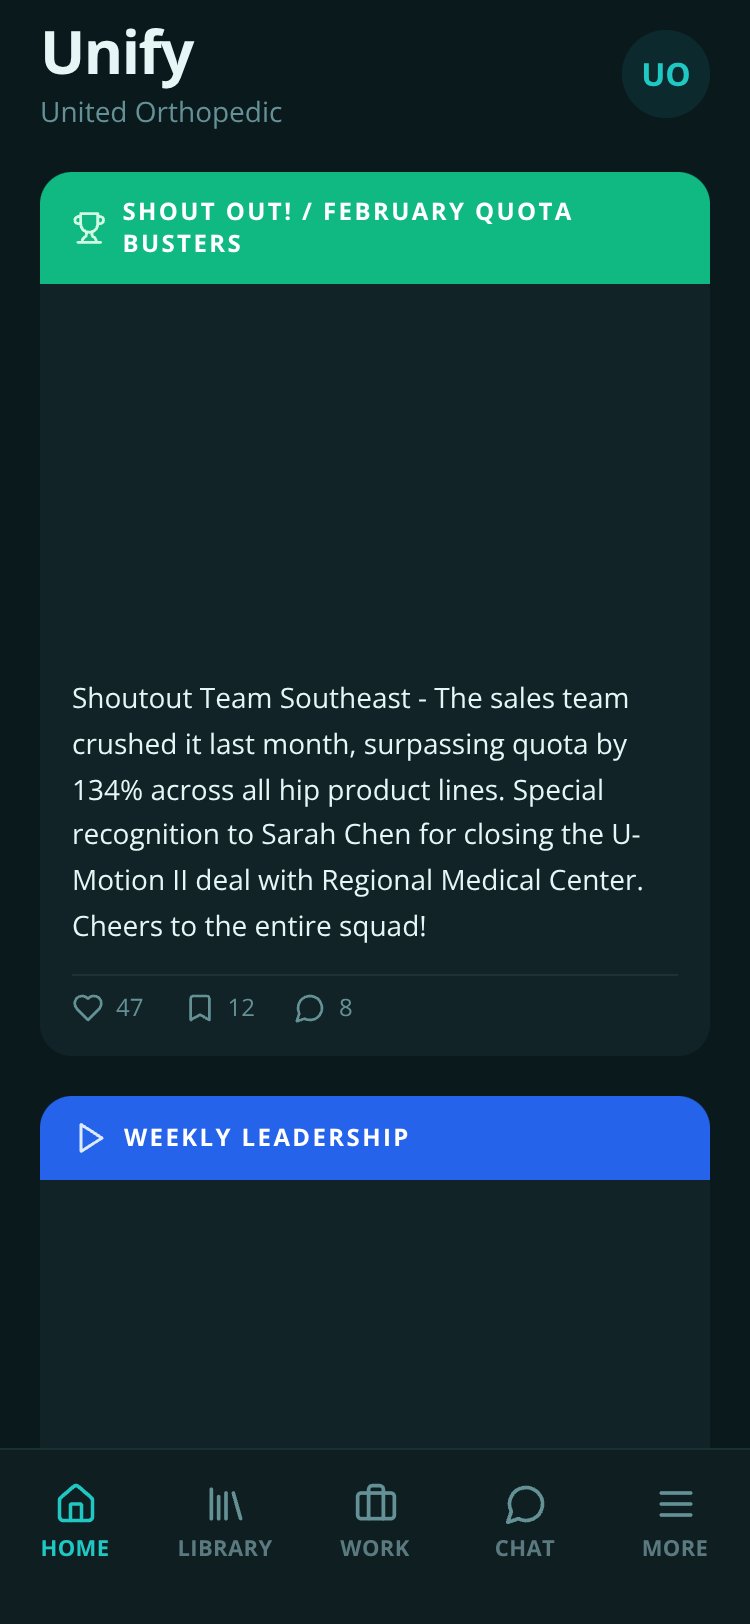Open the Chat tab
This screenshot has height=1624, width=750.
coord(525,1521)
